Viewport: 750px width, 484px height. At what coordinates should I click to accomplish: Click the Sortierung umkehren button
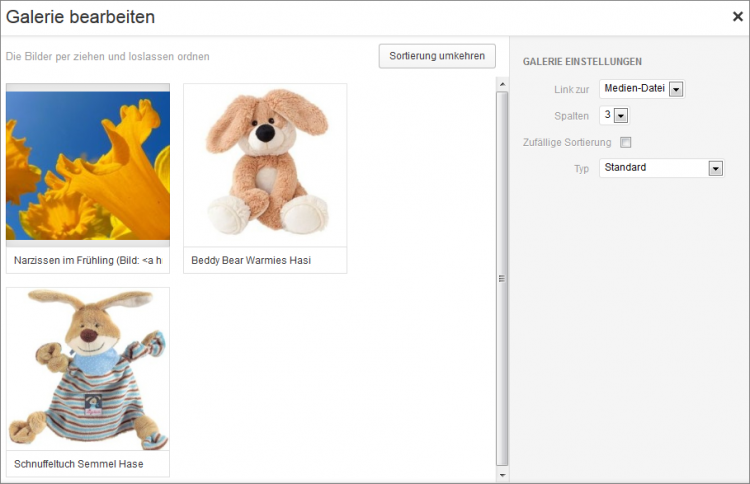point(437,56)
